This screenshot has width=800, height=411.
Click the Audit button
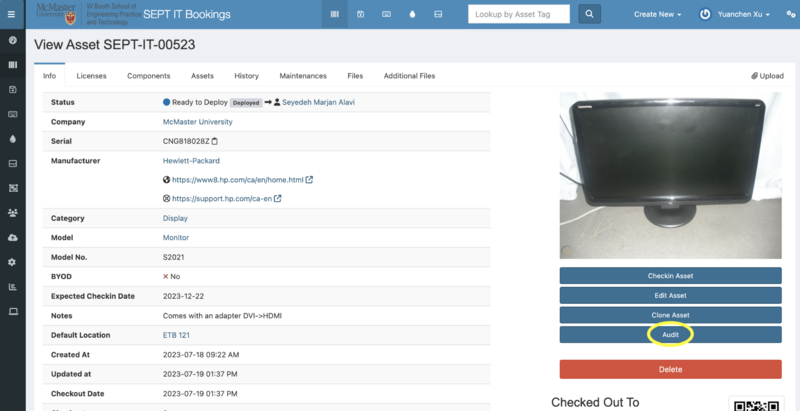[x=670, y=335]
